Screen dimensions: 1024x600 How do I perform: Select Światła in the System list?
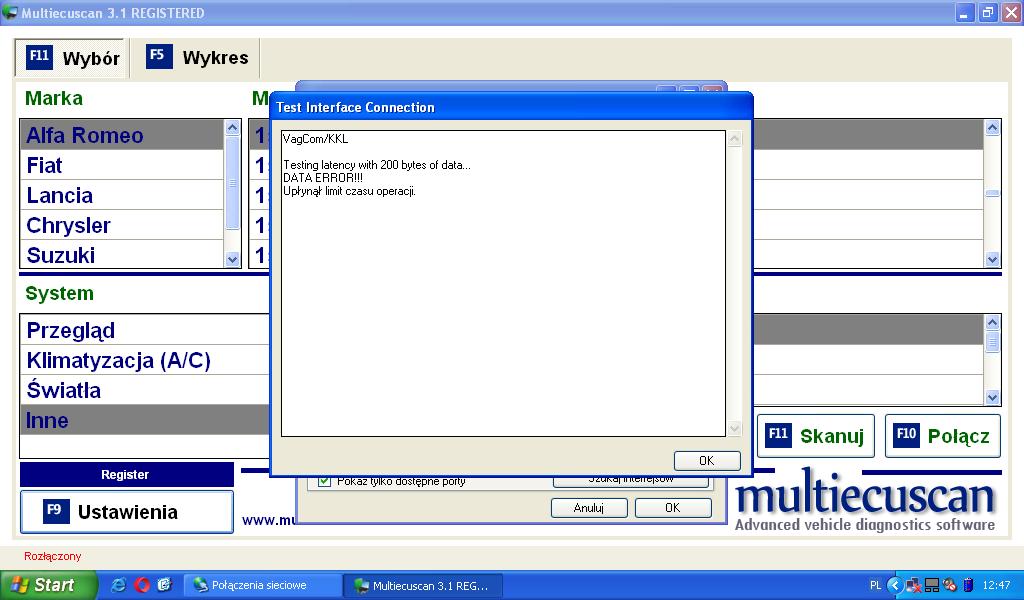pos(145,390)
